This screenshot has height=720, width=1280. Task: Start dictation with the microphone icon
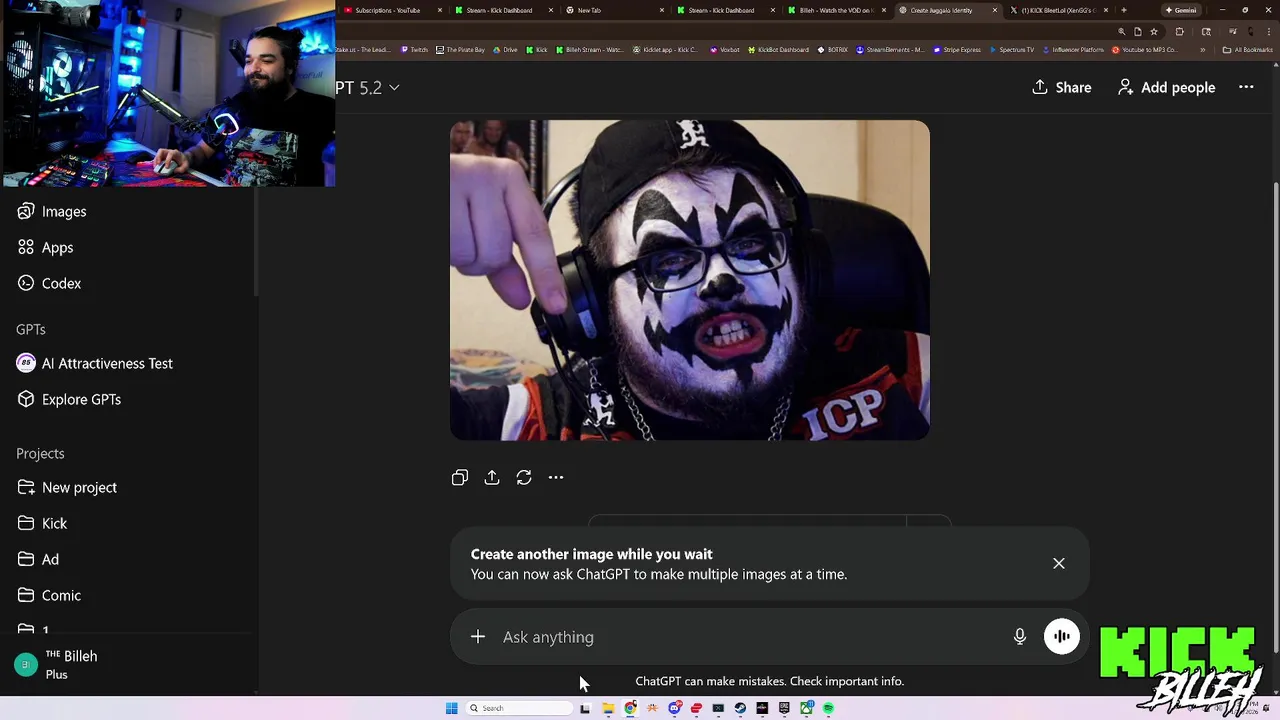pyautogui.click(x=1020, y=637)
